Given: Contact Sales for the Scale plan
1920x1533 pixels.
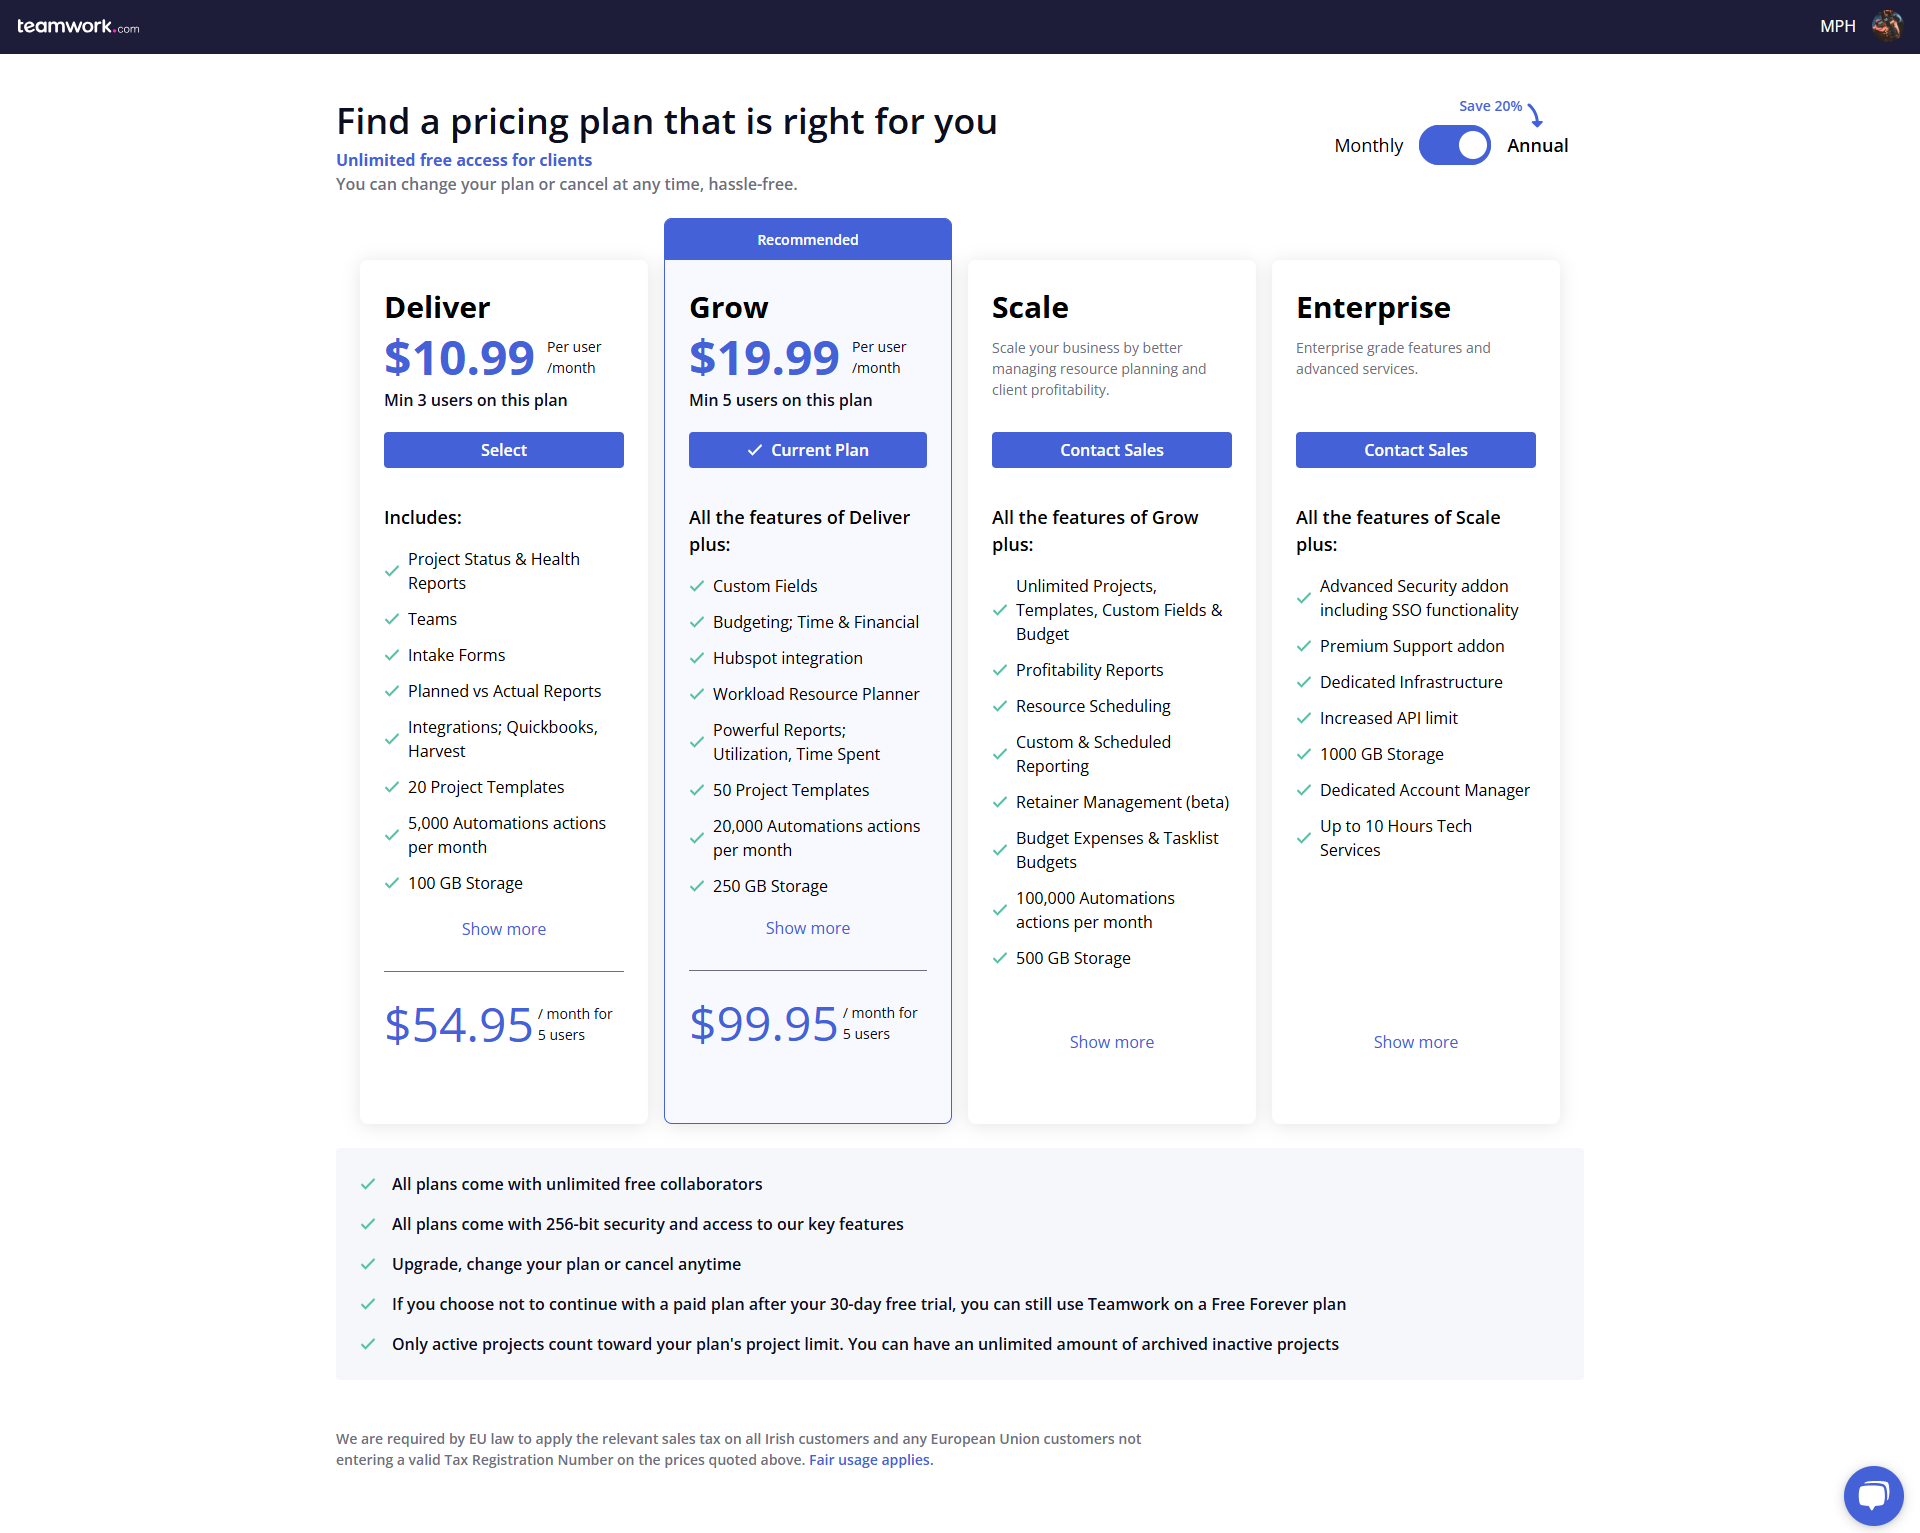Looking at the screenshot, I should tap(1112, 450).
